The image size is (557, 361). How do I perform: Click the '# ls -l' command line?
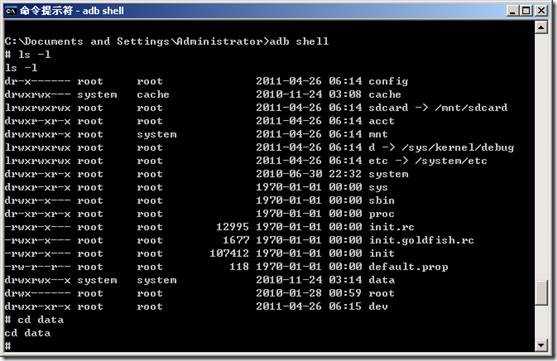(x=28, y=54)
